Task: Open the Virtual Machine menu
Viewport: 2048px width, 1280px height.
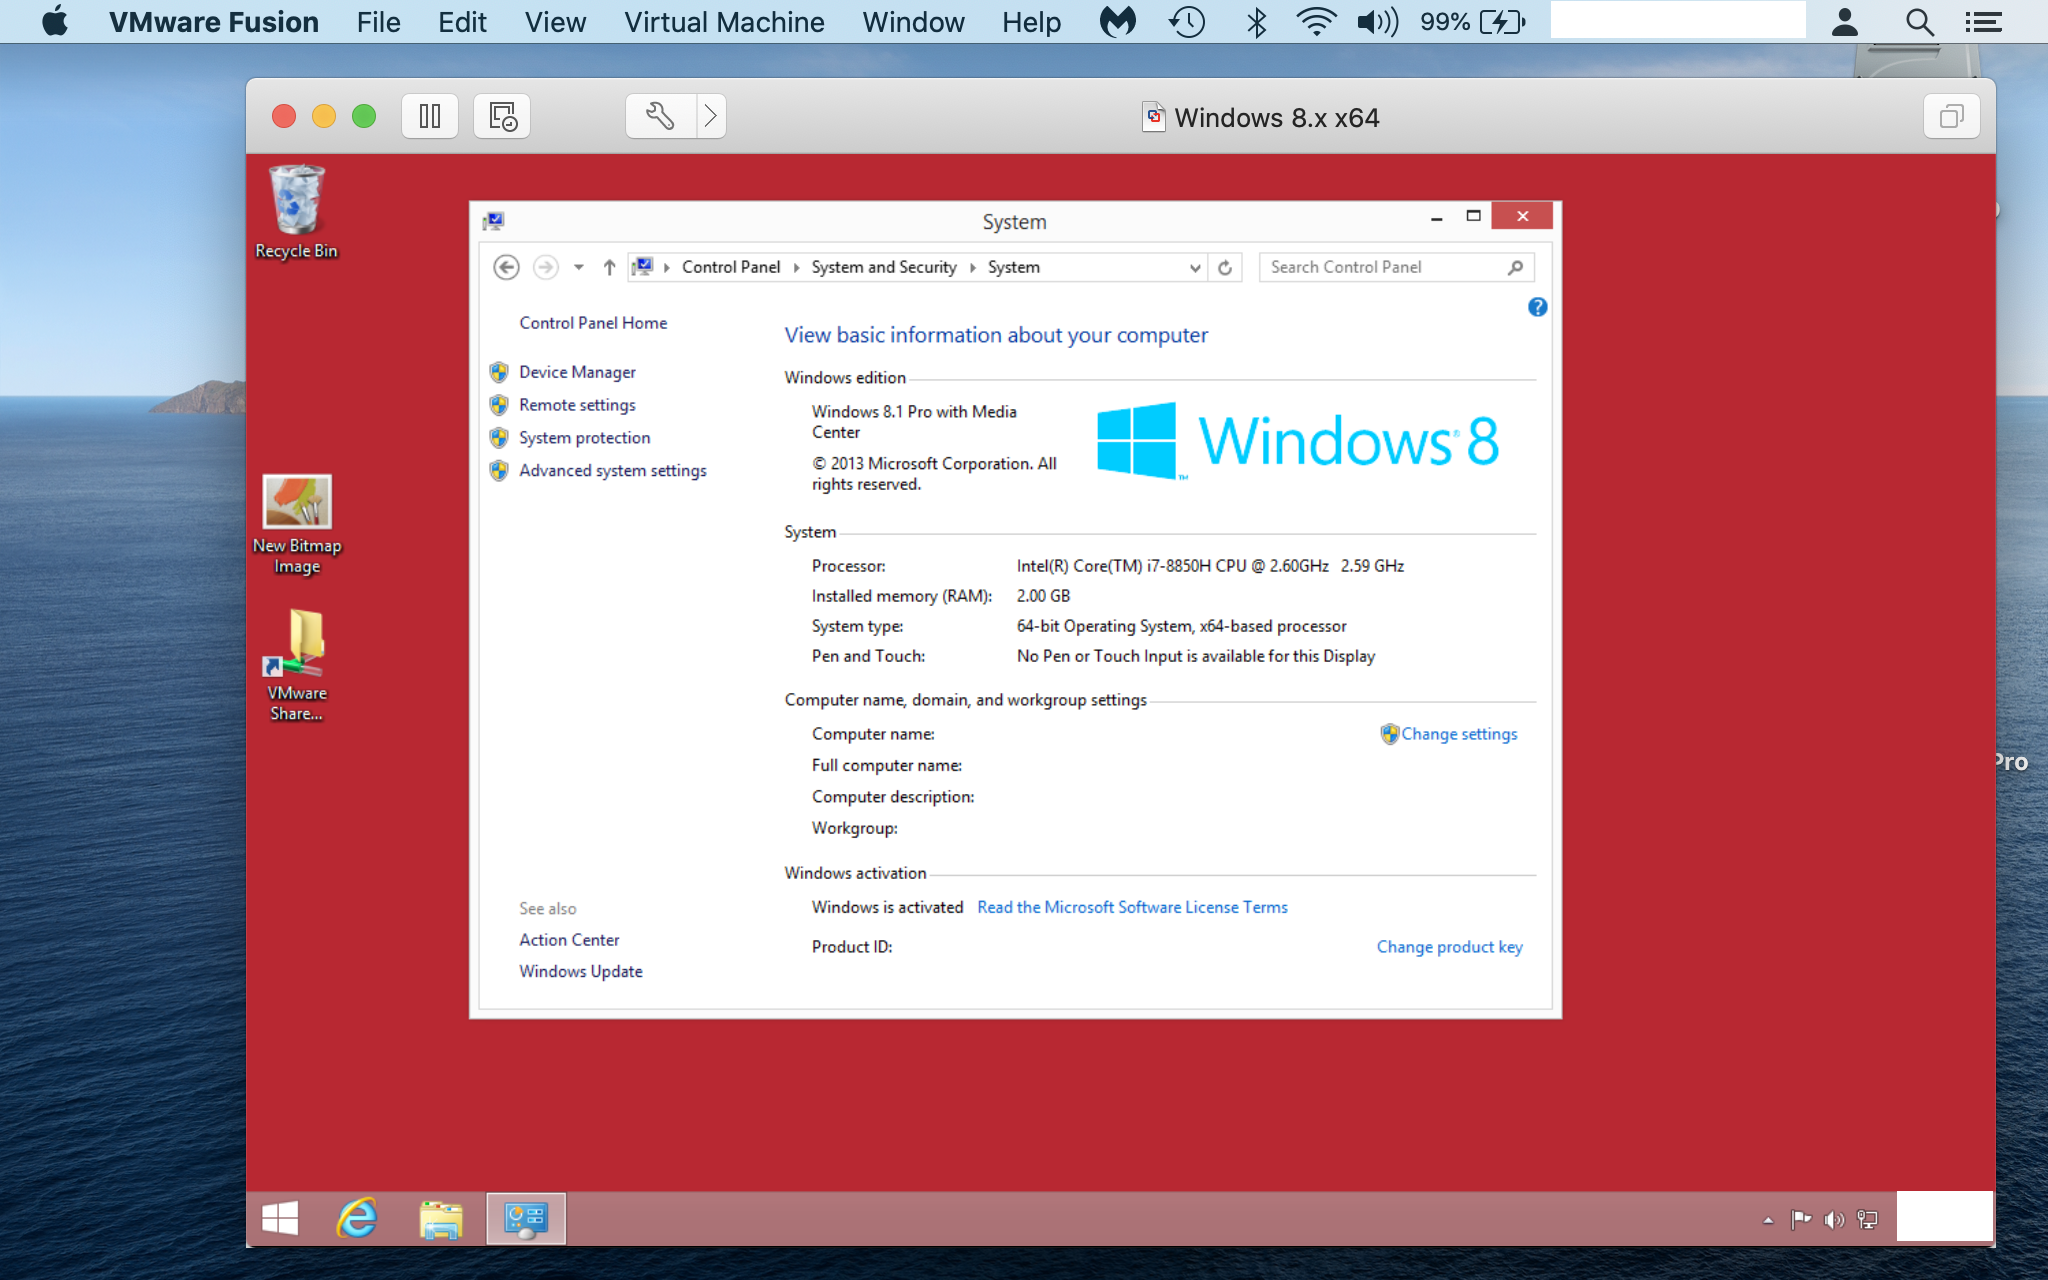Action: pyautogui.click(x=724, y=22)
